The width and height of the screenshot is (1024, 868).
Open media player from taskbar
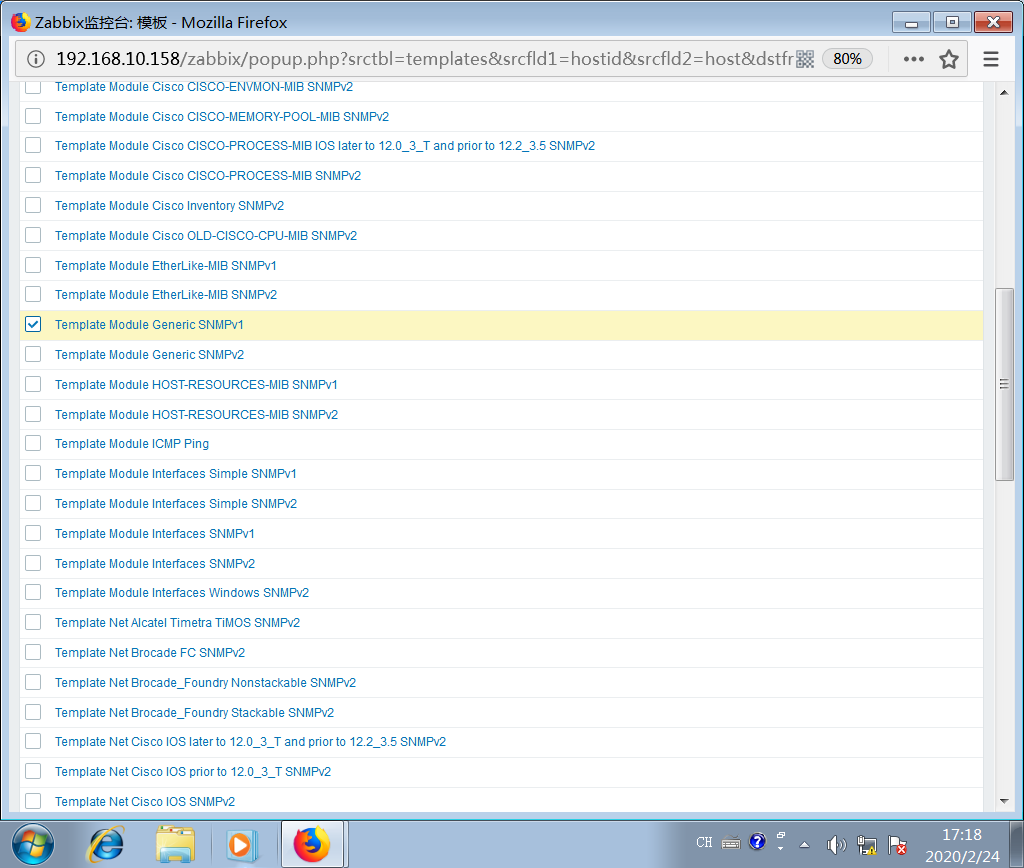(x=241, y=844)
